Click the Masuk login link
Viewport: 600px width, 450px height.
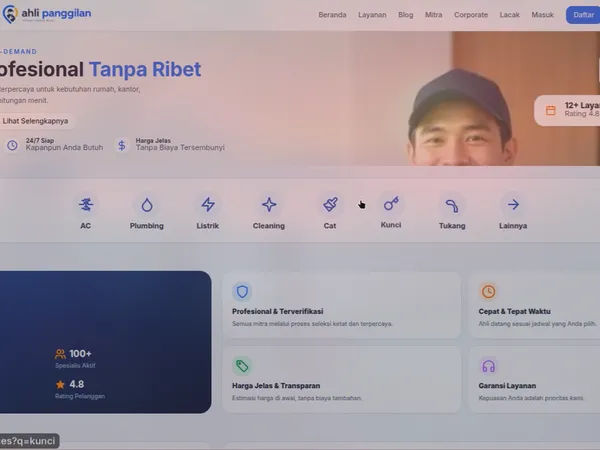[542, 15]
